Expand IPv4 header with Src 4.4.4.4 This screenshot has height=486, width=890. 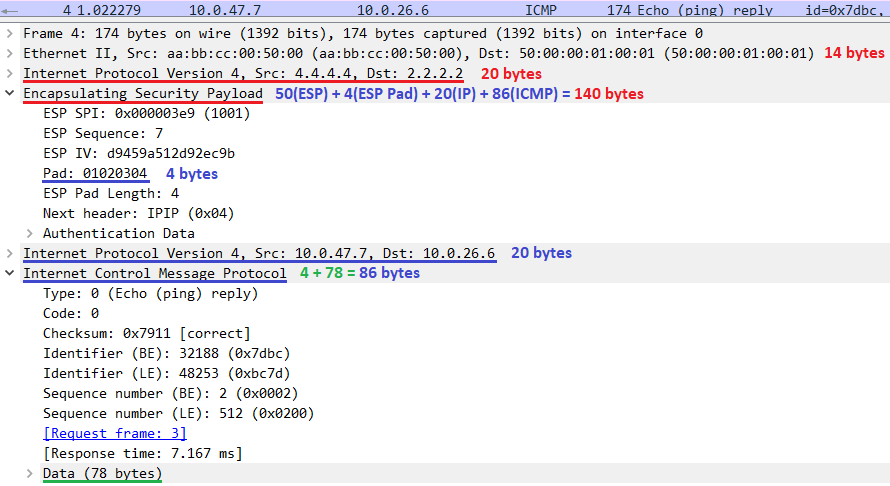[10, 73]
